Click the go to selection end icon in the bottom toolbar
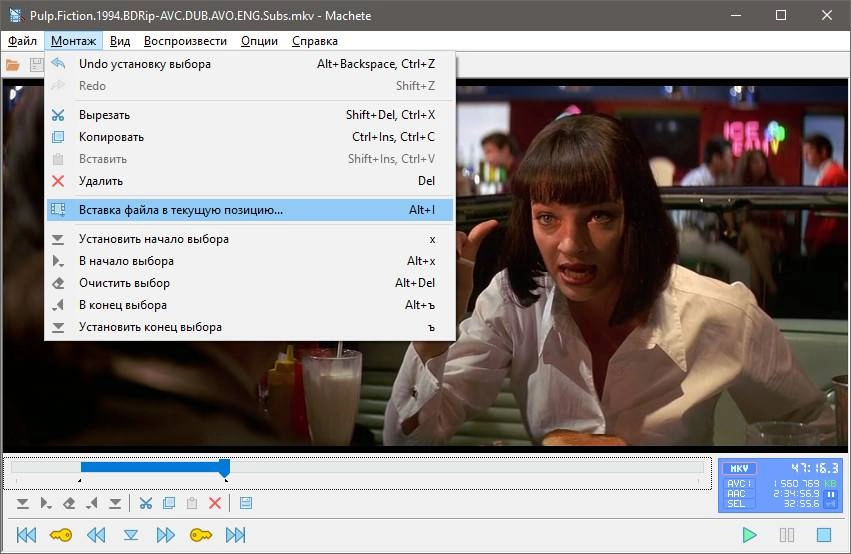The height and width of the screenshot is (554, 851). (92, 504)
